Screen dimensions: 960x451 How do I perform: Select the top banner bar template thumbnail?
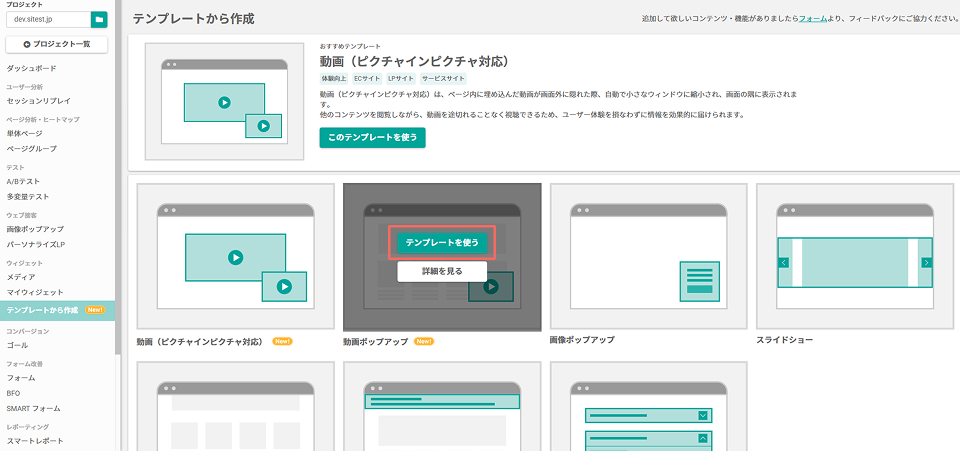click(442, 406)
